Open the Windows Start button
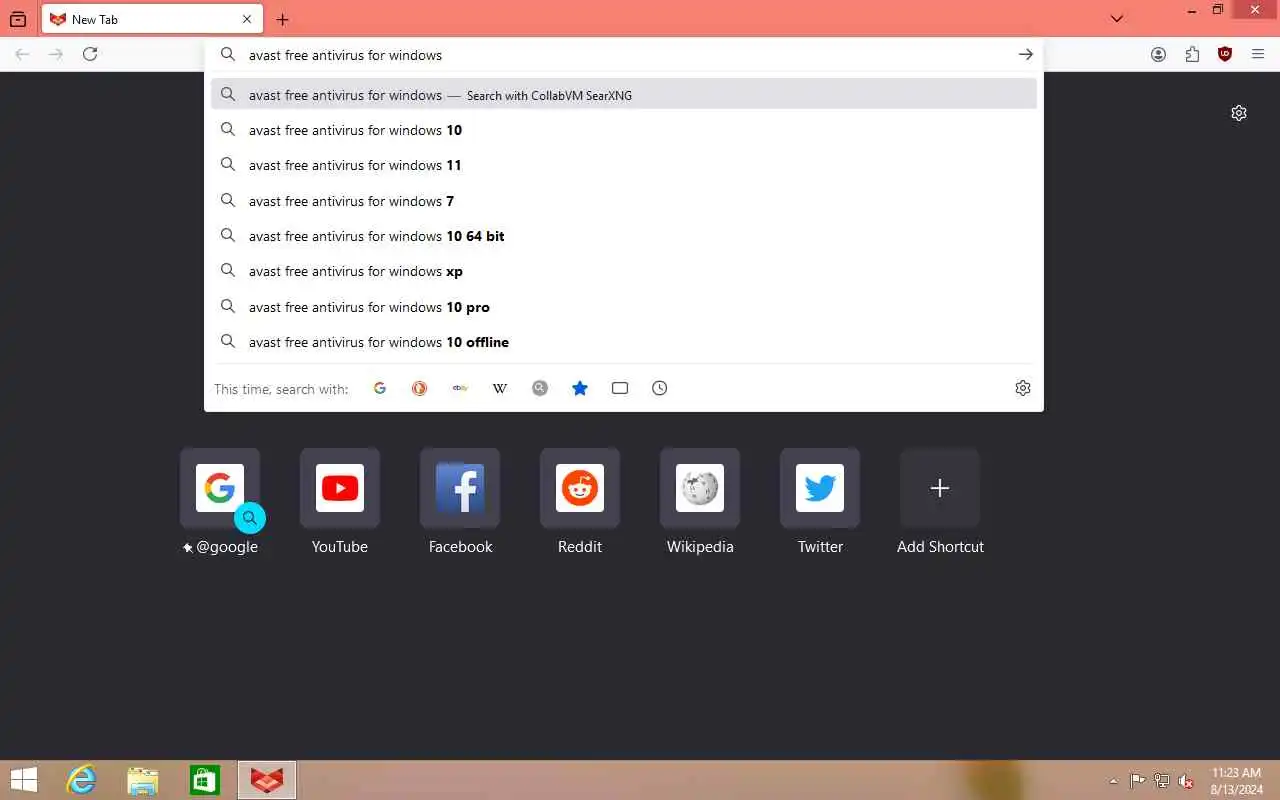 [x=24, y=780]
